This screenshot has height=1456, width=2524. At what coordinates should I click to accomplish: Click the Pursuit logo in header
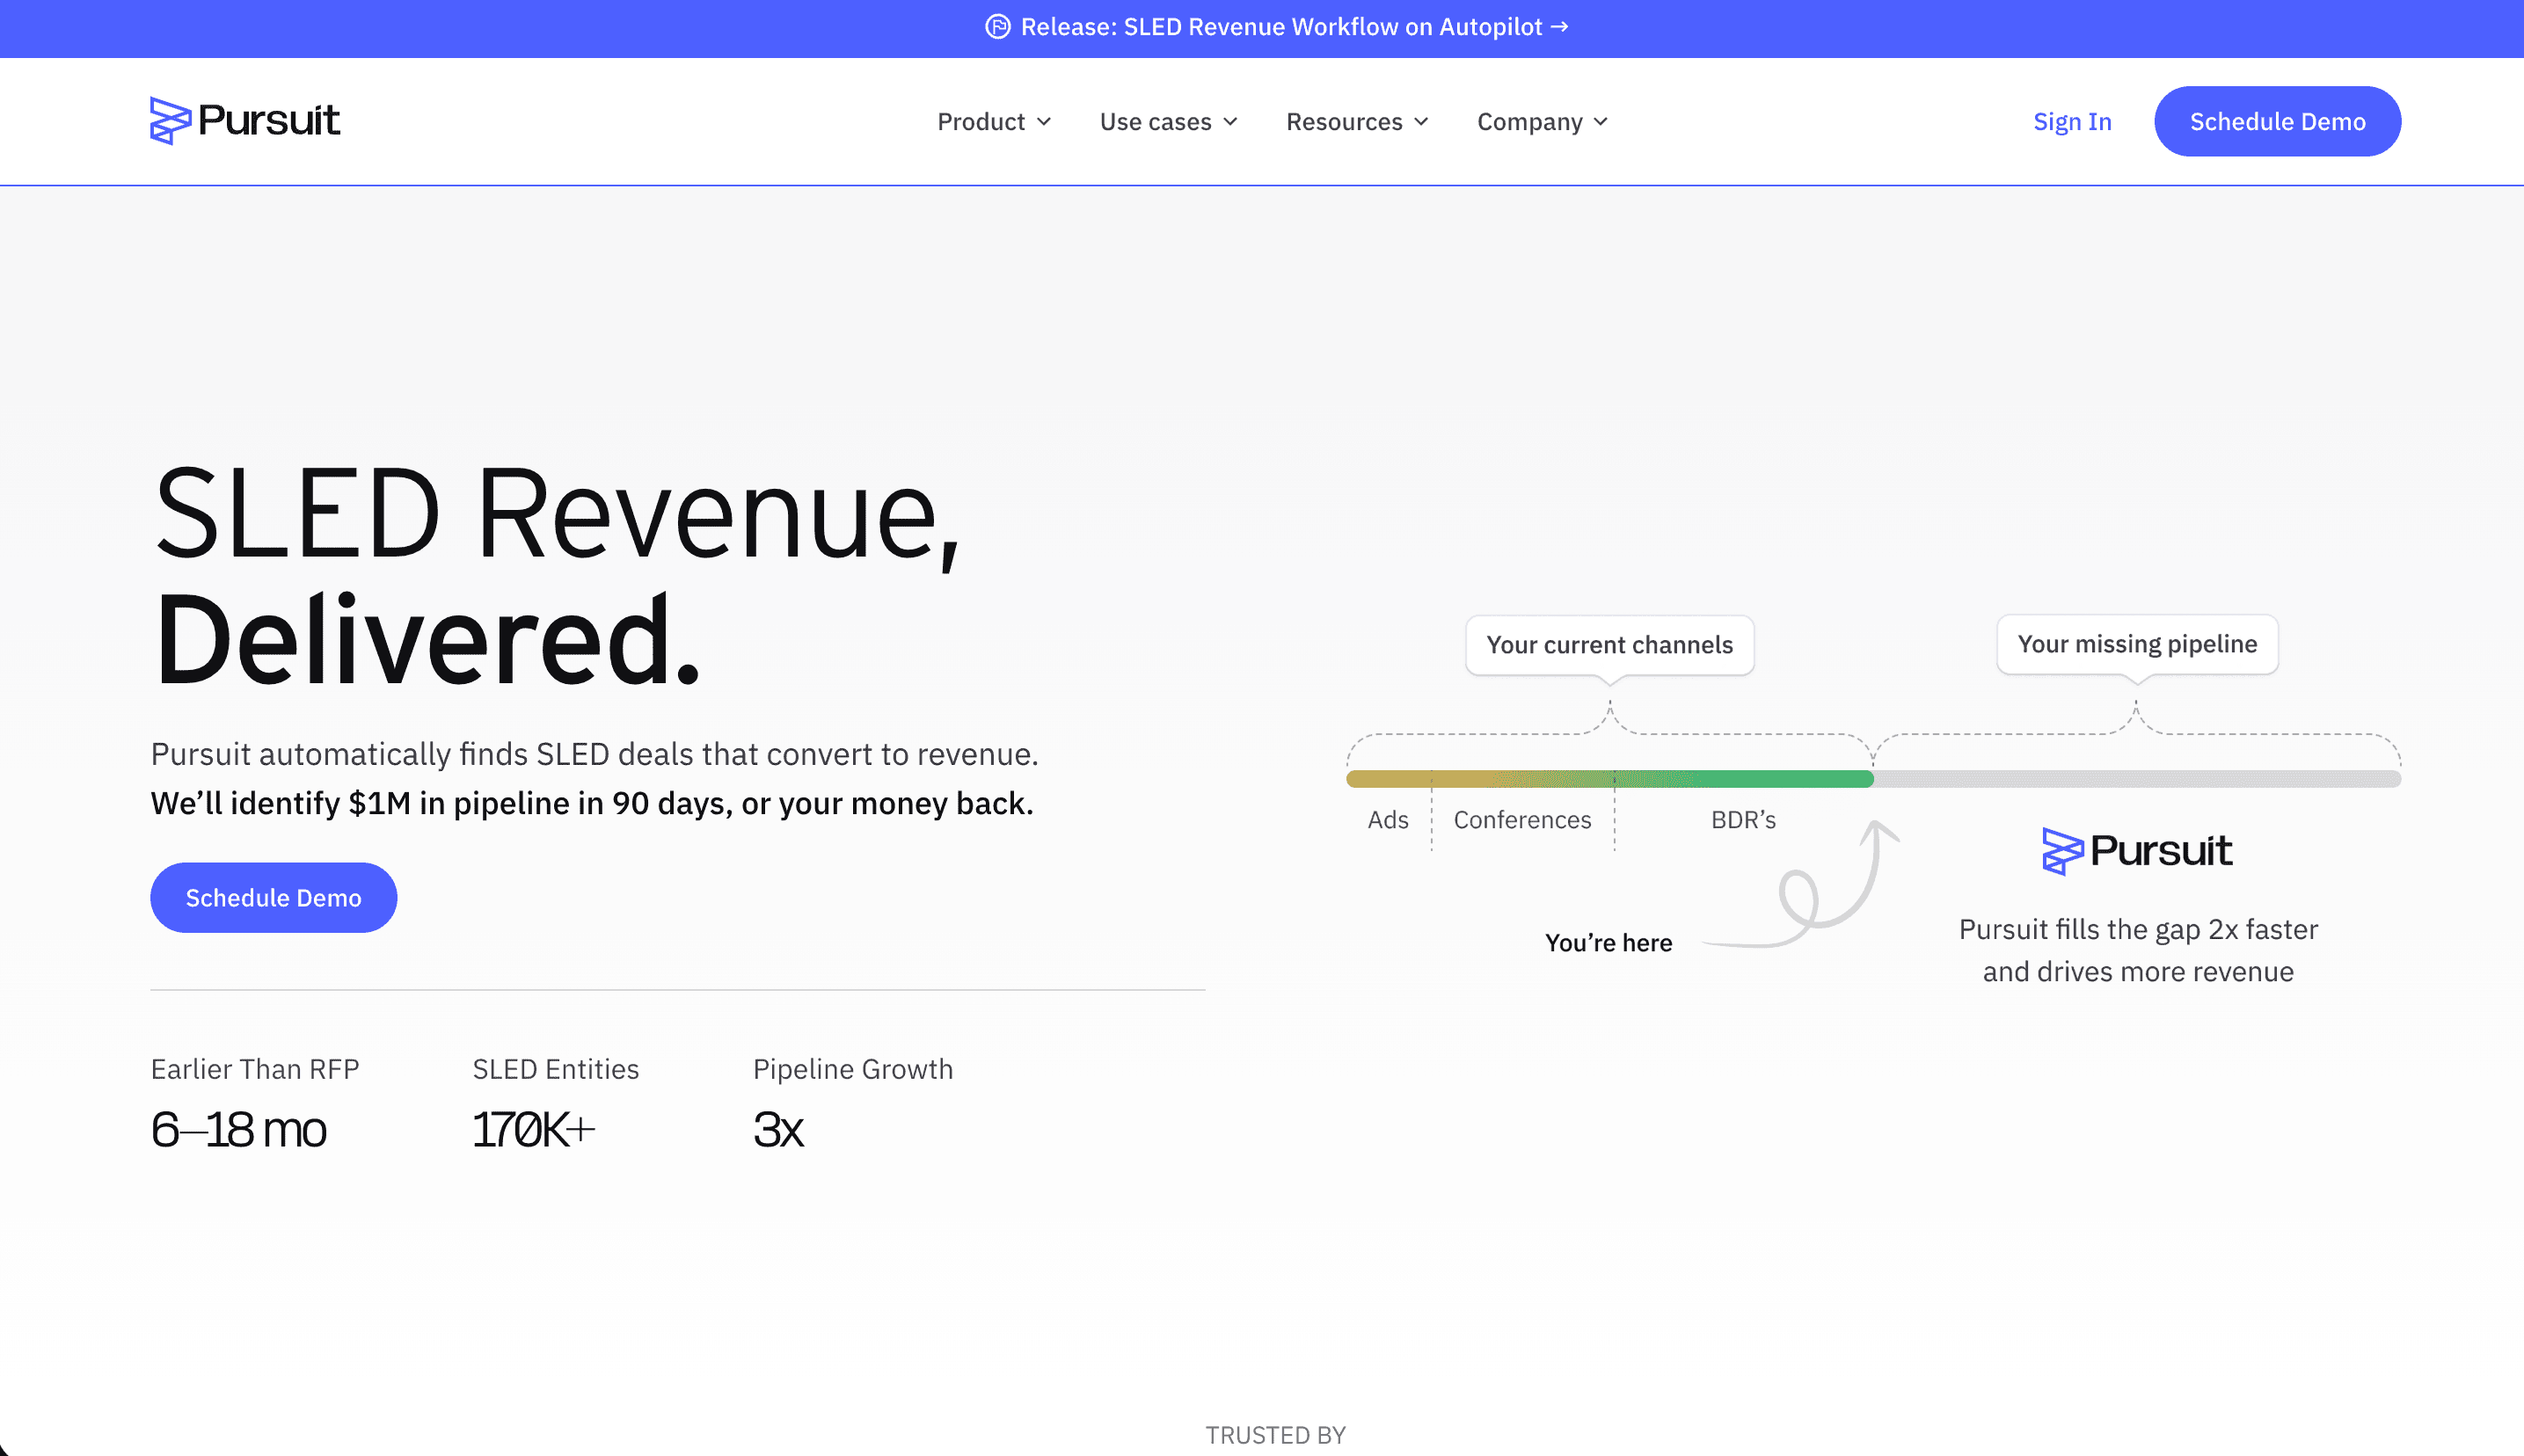(245, 121)
